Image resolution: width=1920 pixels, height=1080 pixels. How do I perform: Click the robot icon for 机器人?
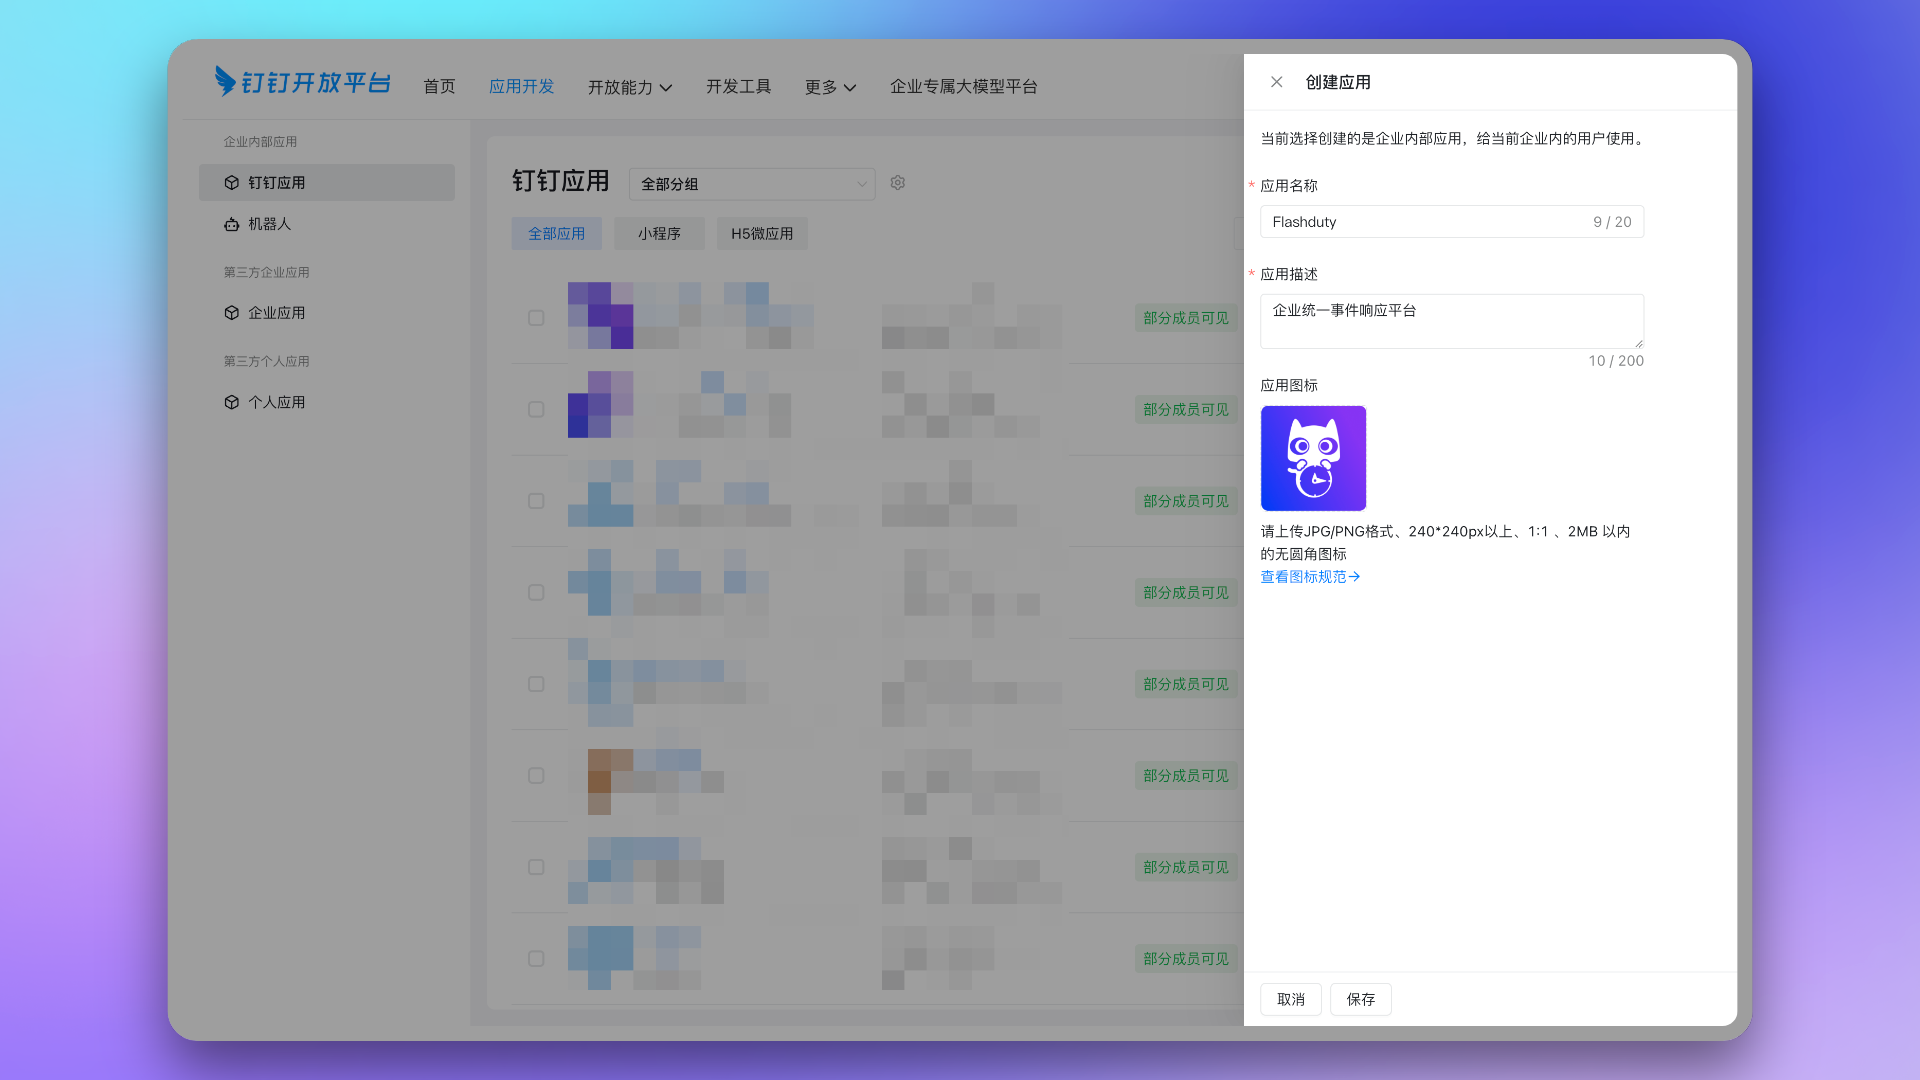[231, 224]
